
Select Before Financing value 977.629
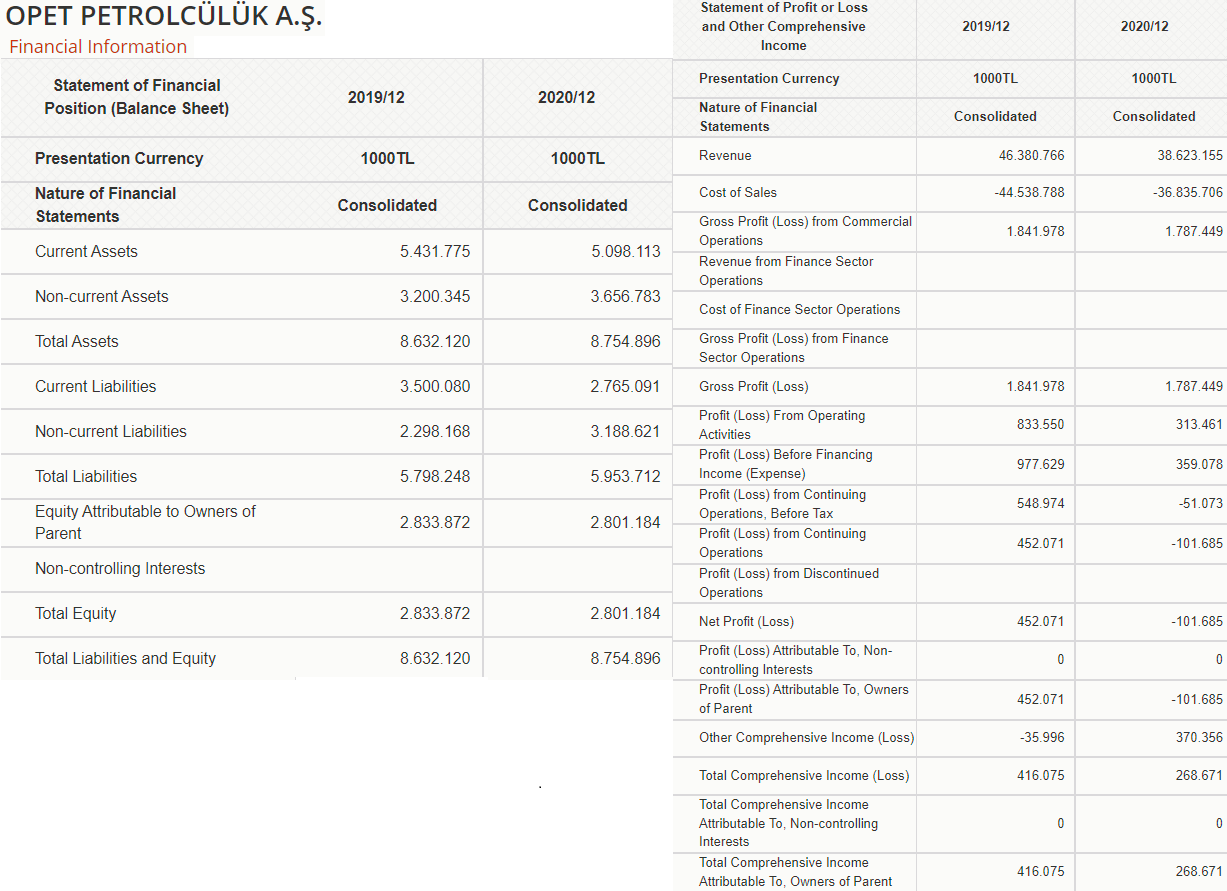[1041, 464]
